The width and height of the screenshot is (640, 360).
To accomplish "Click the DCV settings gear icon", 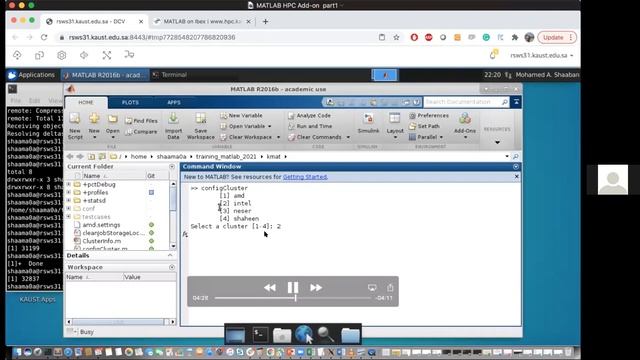I will [x=61, y=55].
